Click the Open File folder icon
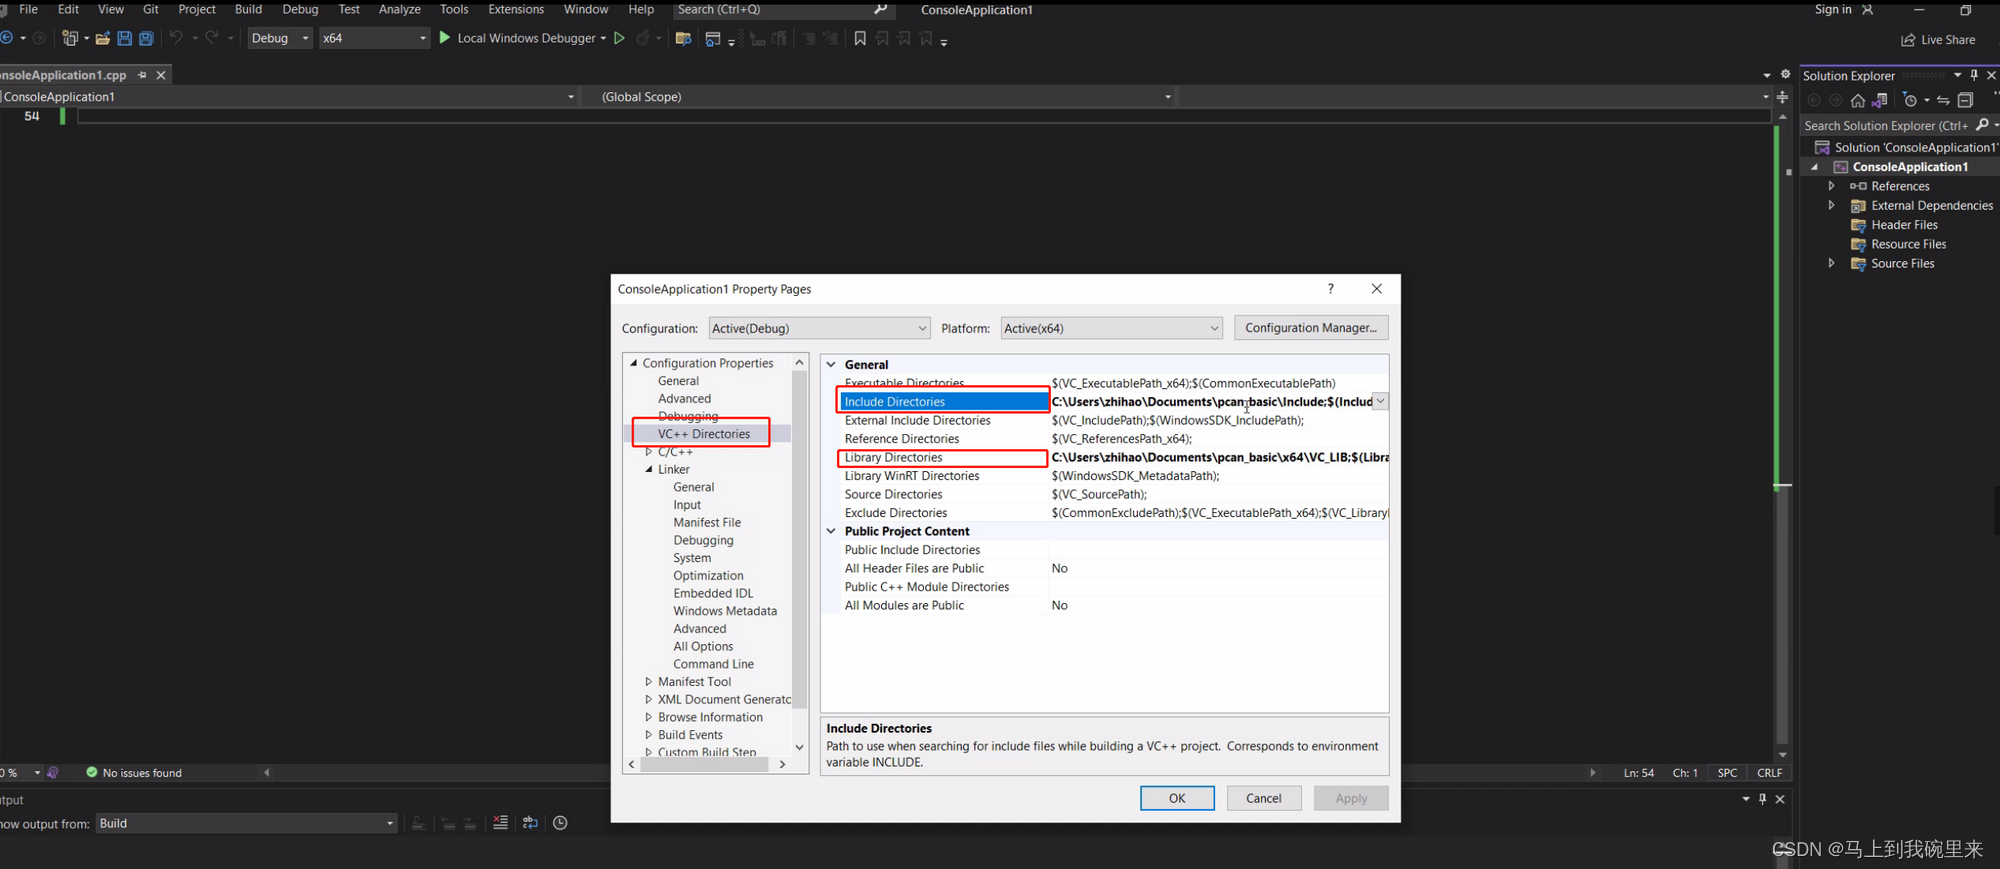Screen dimensions: 2000x869 pos(102,38)
